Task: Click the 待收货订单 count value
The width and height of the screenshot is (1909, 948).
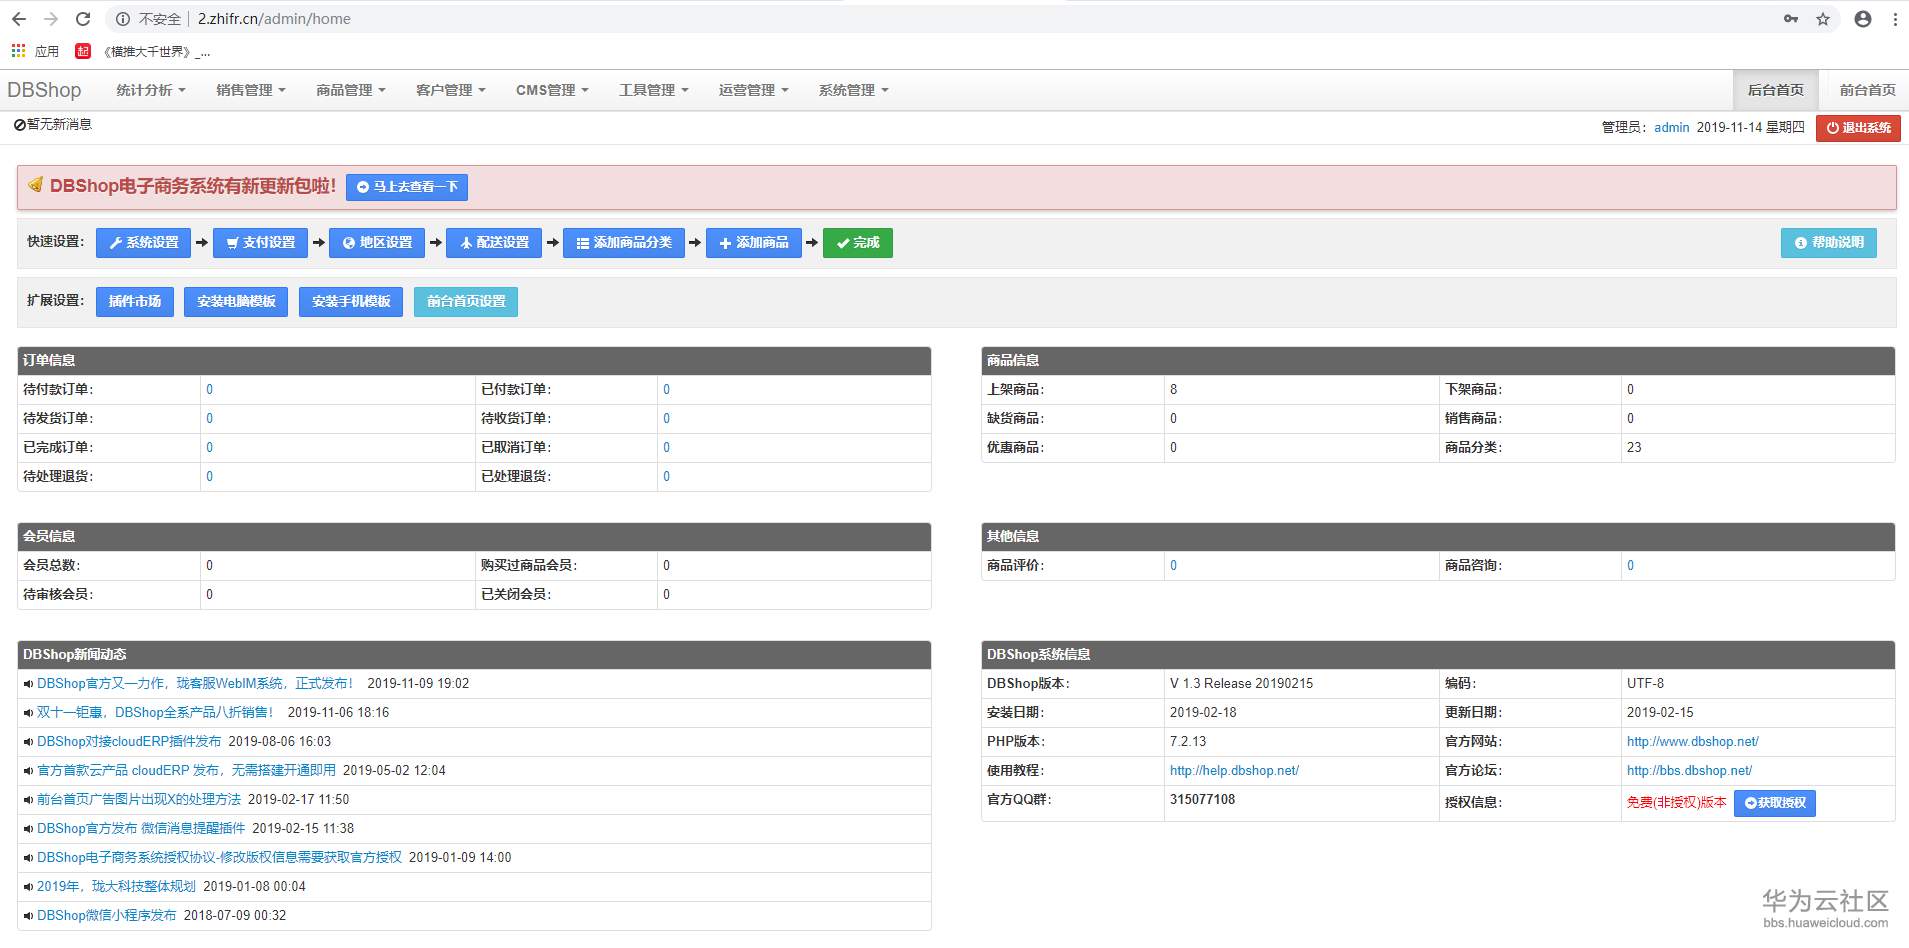Action: tap(666, 419)
